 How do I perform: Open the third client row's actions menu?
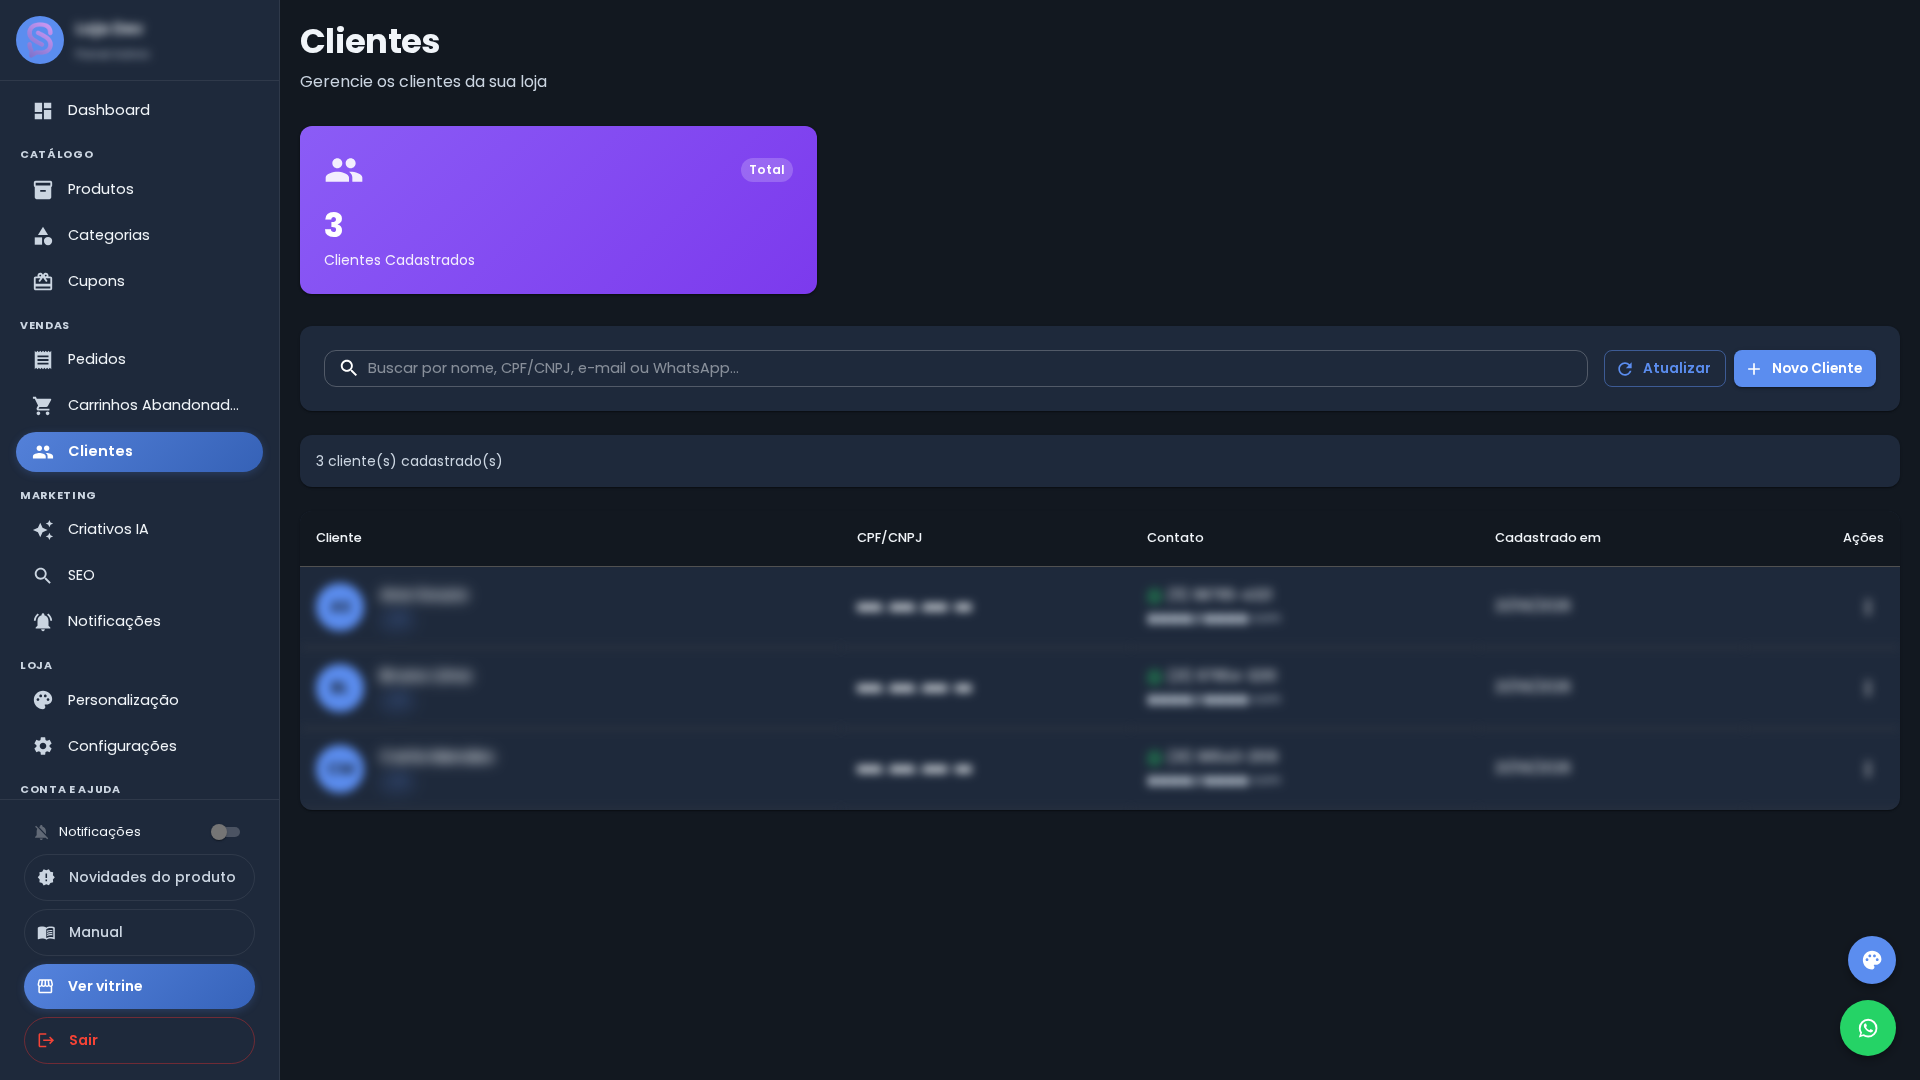[x=1867, y=769]
